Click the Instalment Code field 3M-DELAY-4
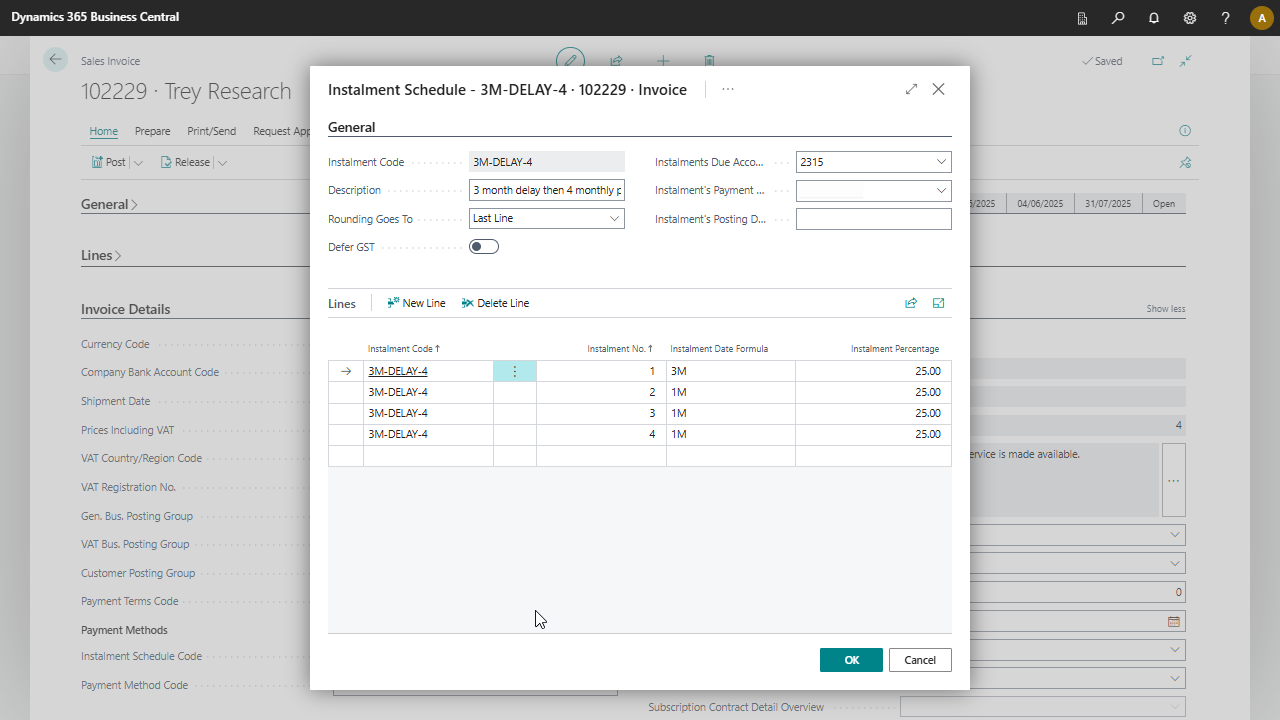 (547, 161)
